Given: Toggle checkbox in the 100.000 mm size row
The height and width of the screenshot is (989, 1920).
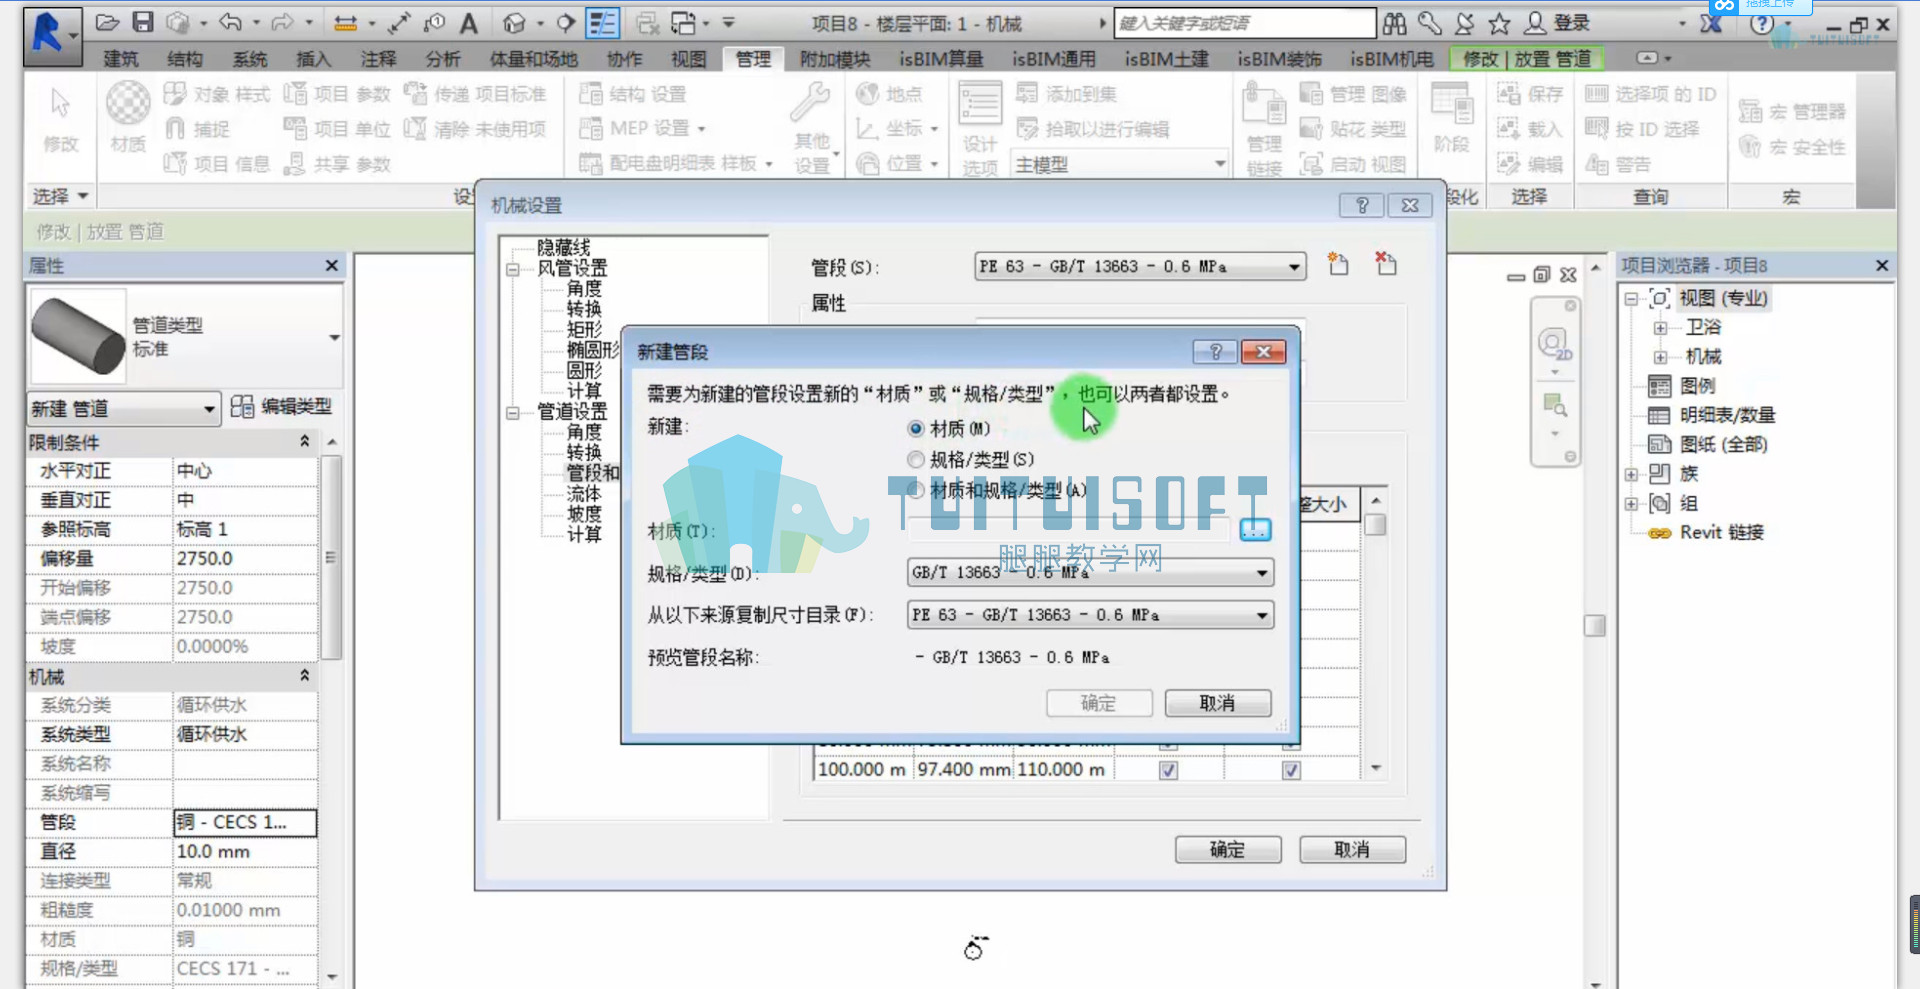Looking at the screenshot, I should click(x=1168, y=771).
